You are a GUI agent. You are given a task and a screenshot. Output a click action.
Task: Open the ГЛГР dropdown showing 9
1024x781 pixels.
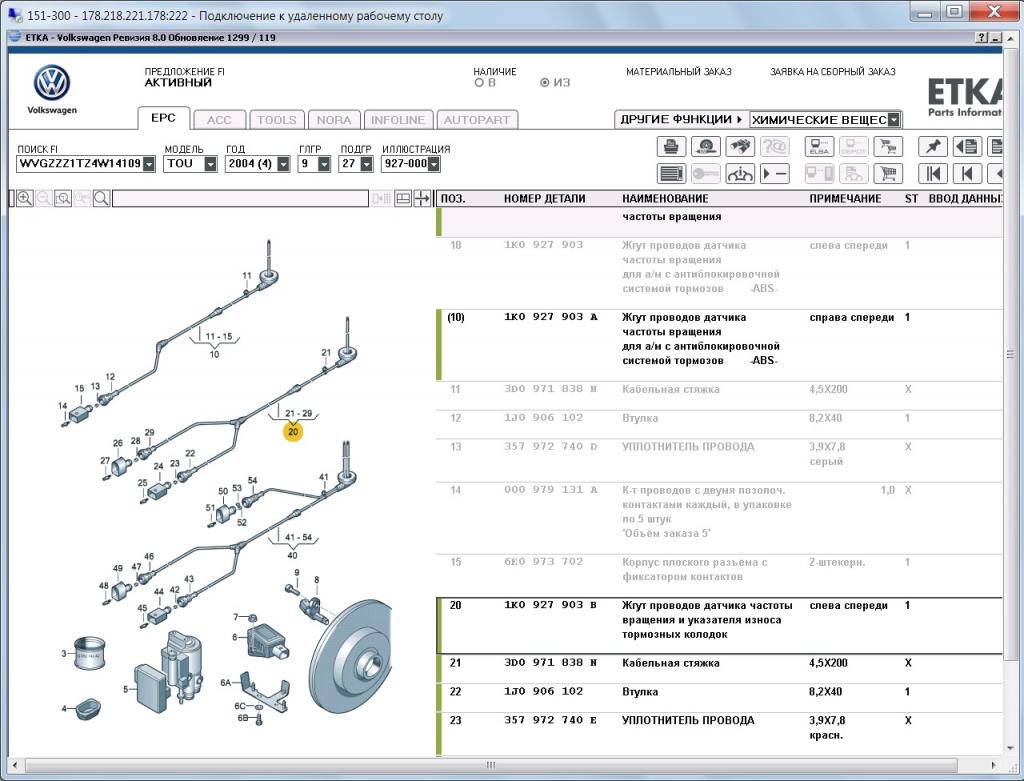(324, 164)
